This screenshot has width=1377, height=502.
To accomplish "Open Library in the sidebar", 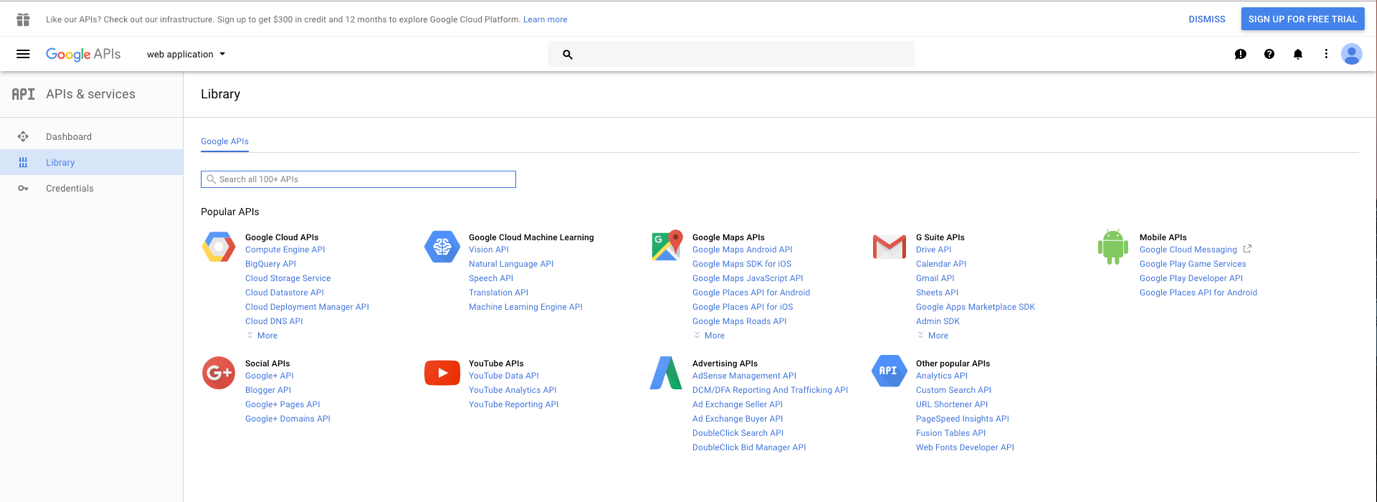I will point(91,162).
